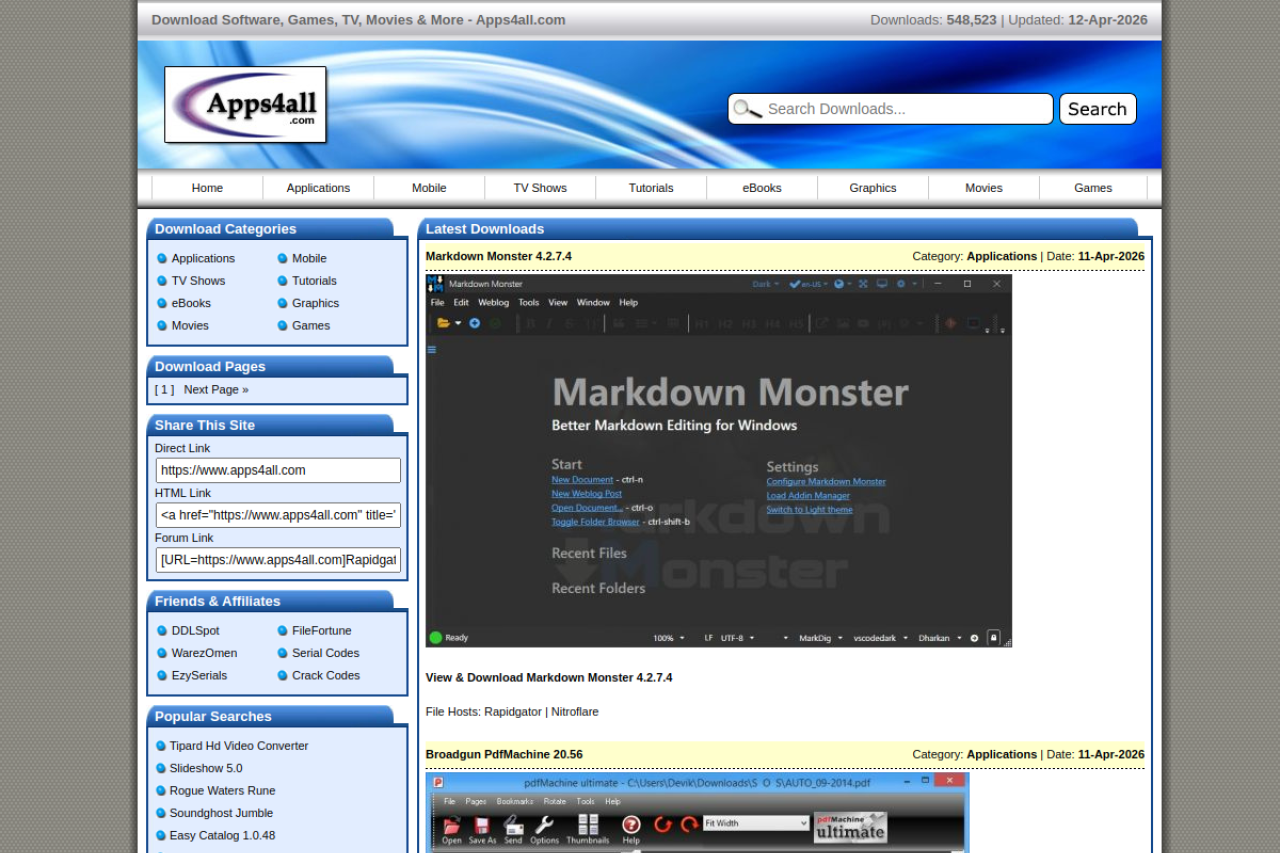1280x853 pixels.
Task: Click the bullet icon beside sidebar Applications
Action: [x=162, y=258]
